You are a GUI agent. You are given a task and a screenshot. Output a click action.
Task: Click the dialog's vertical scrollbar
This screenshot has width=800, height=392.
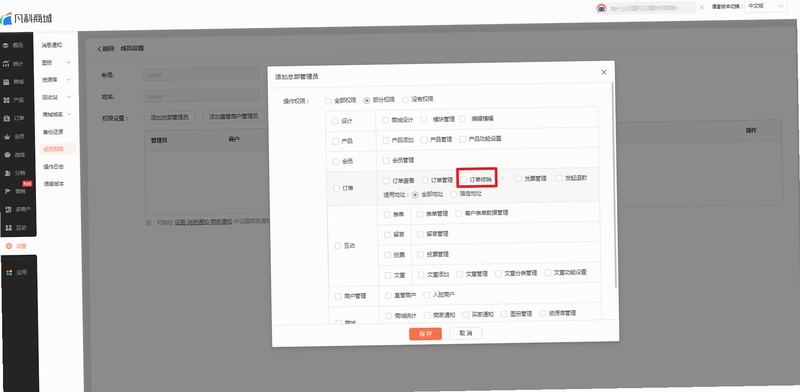[614, 185]
